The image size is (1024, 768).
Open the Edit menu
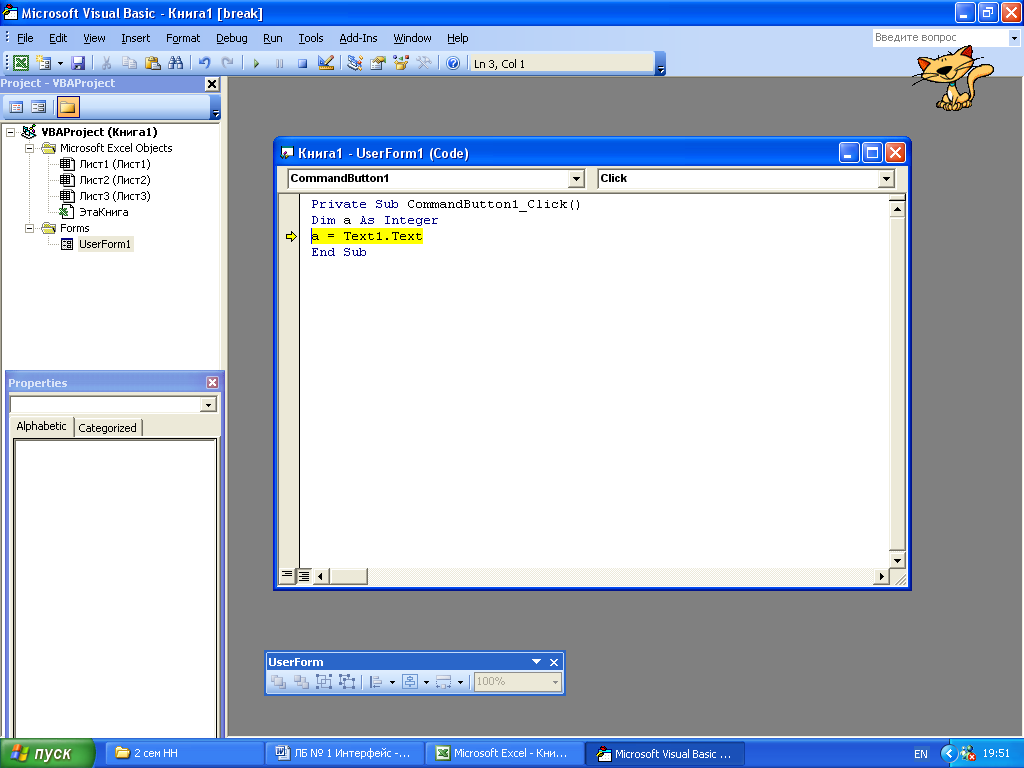click(x=58, y=38)
